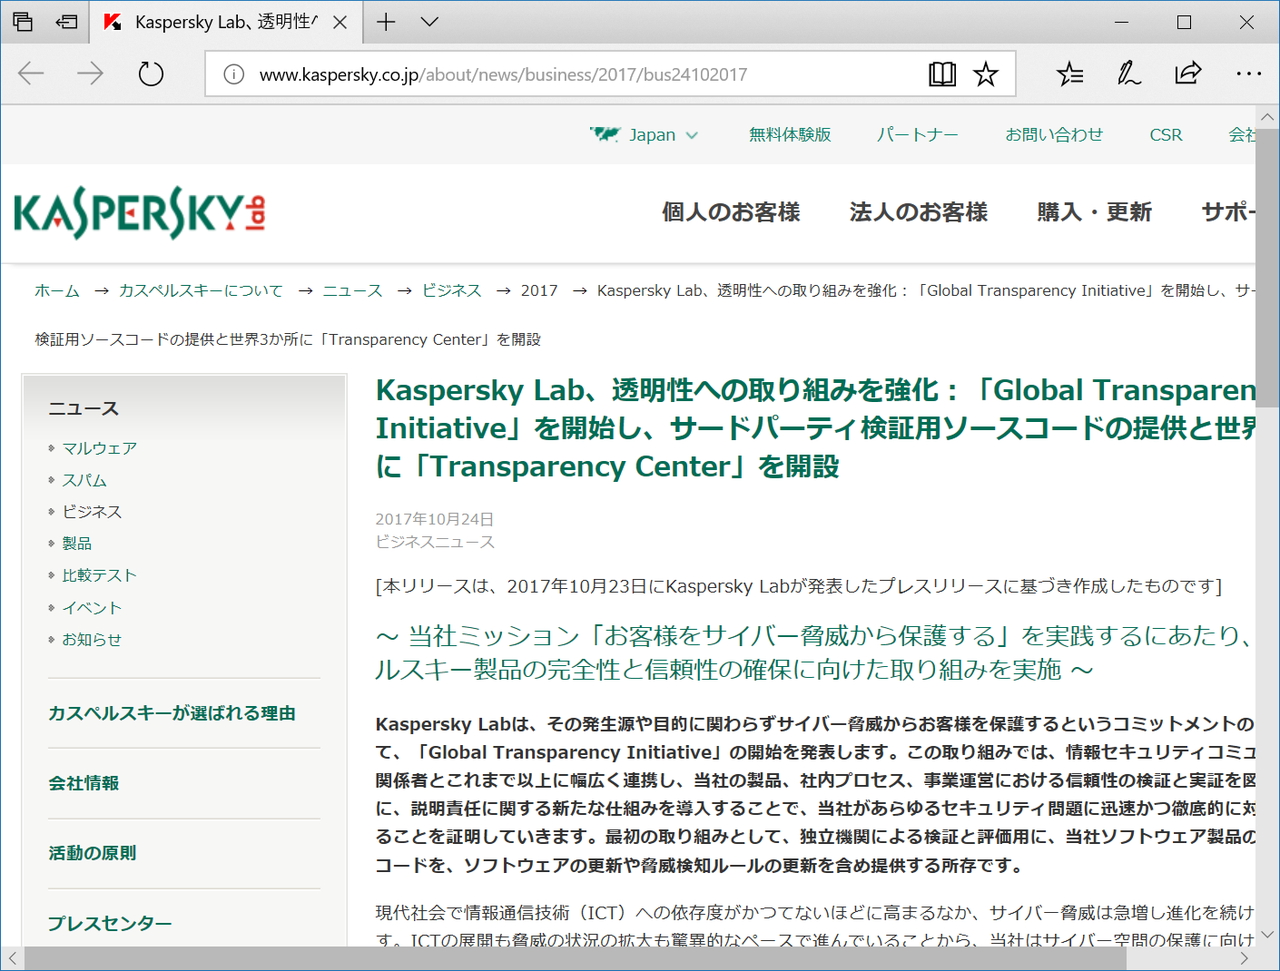Switch to Reading view
Viewport: 1280px width, 971px height.
942,74
